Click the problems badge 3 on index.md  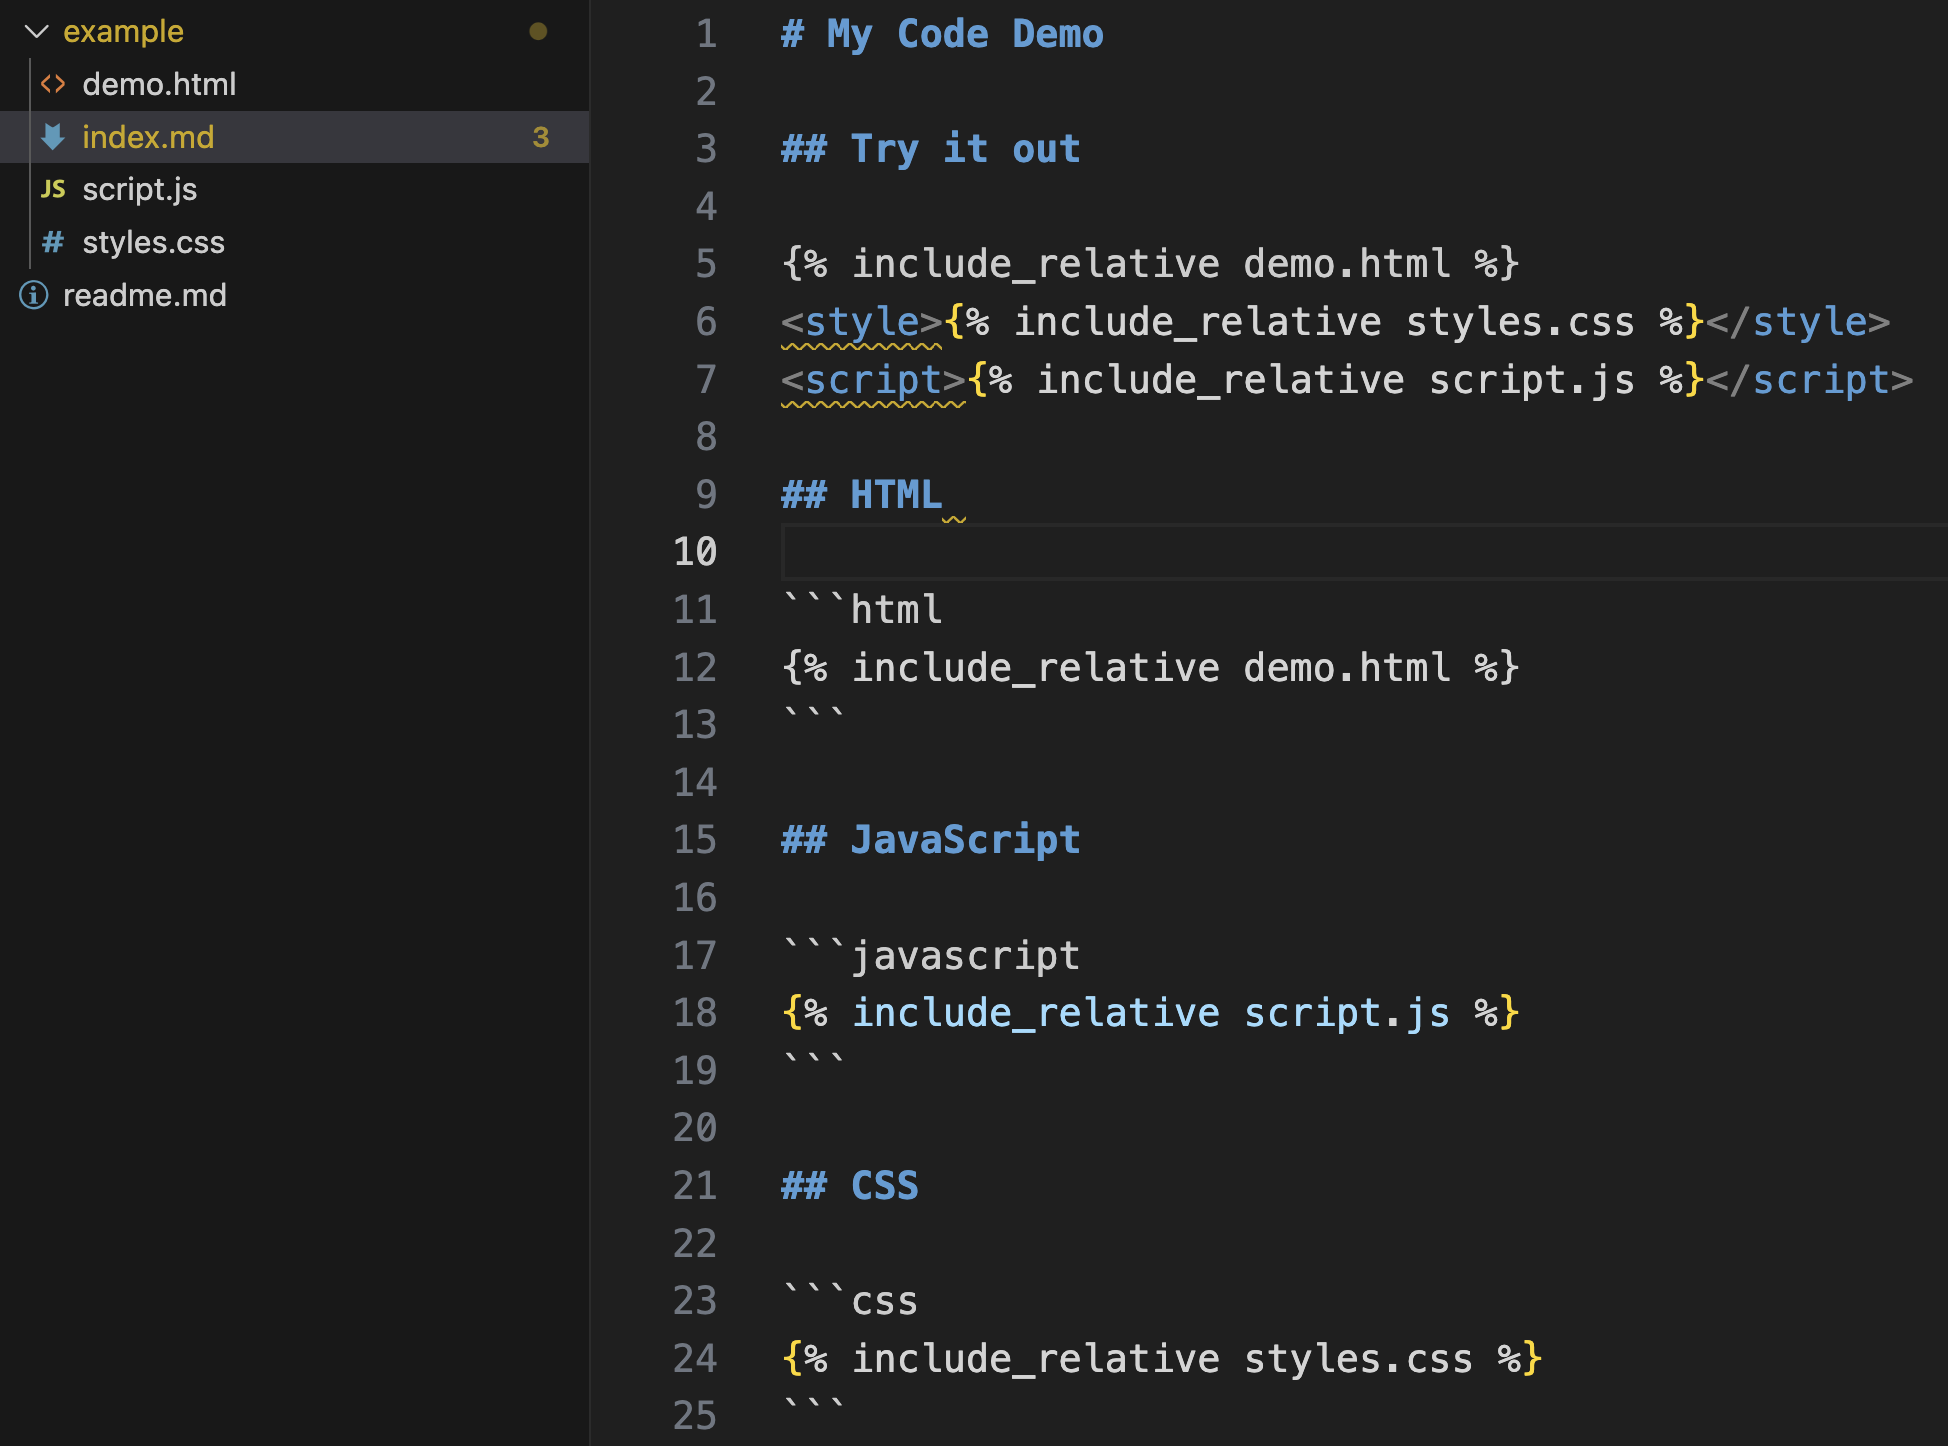coord(541,137)
